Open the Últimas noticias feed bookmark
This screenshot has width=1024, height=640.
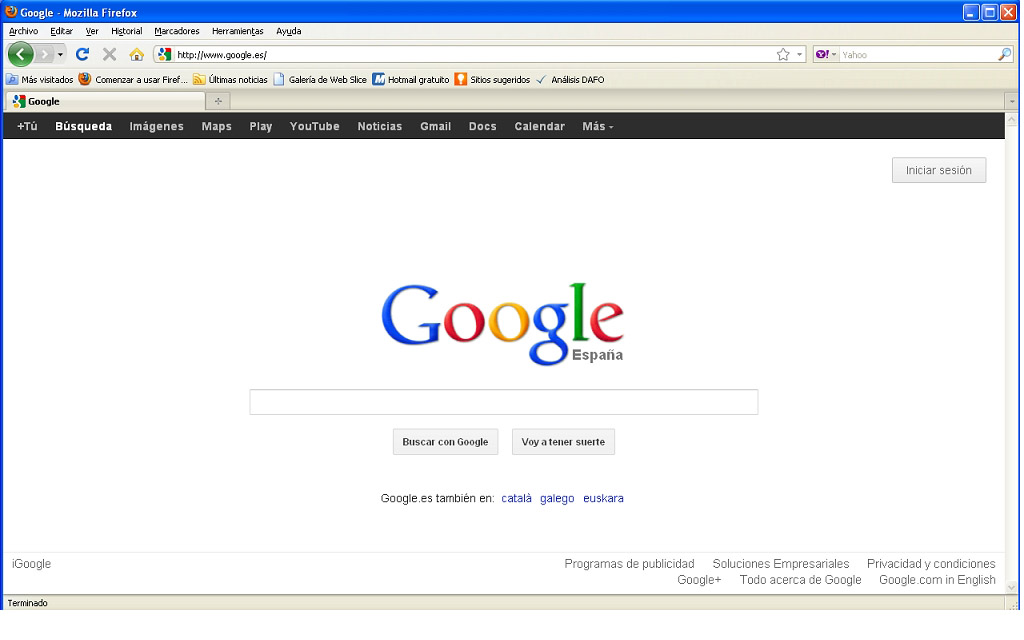click(230, 80)
